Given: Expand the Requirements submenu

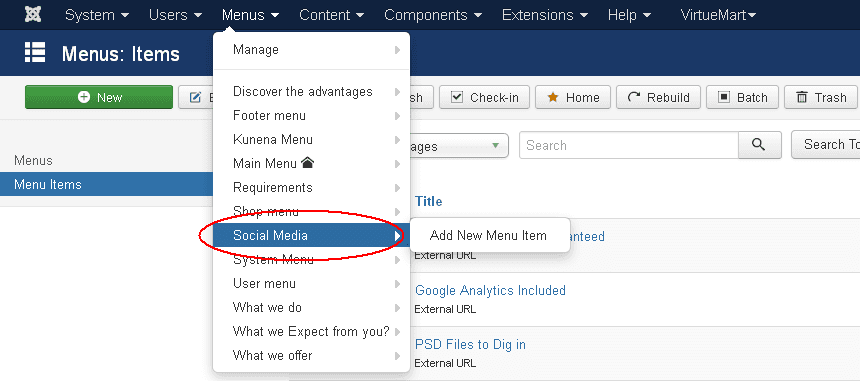Looking at the screenshot, I should [x=312, y=187].
